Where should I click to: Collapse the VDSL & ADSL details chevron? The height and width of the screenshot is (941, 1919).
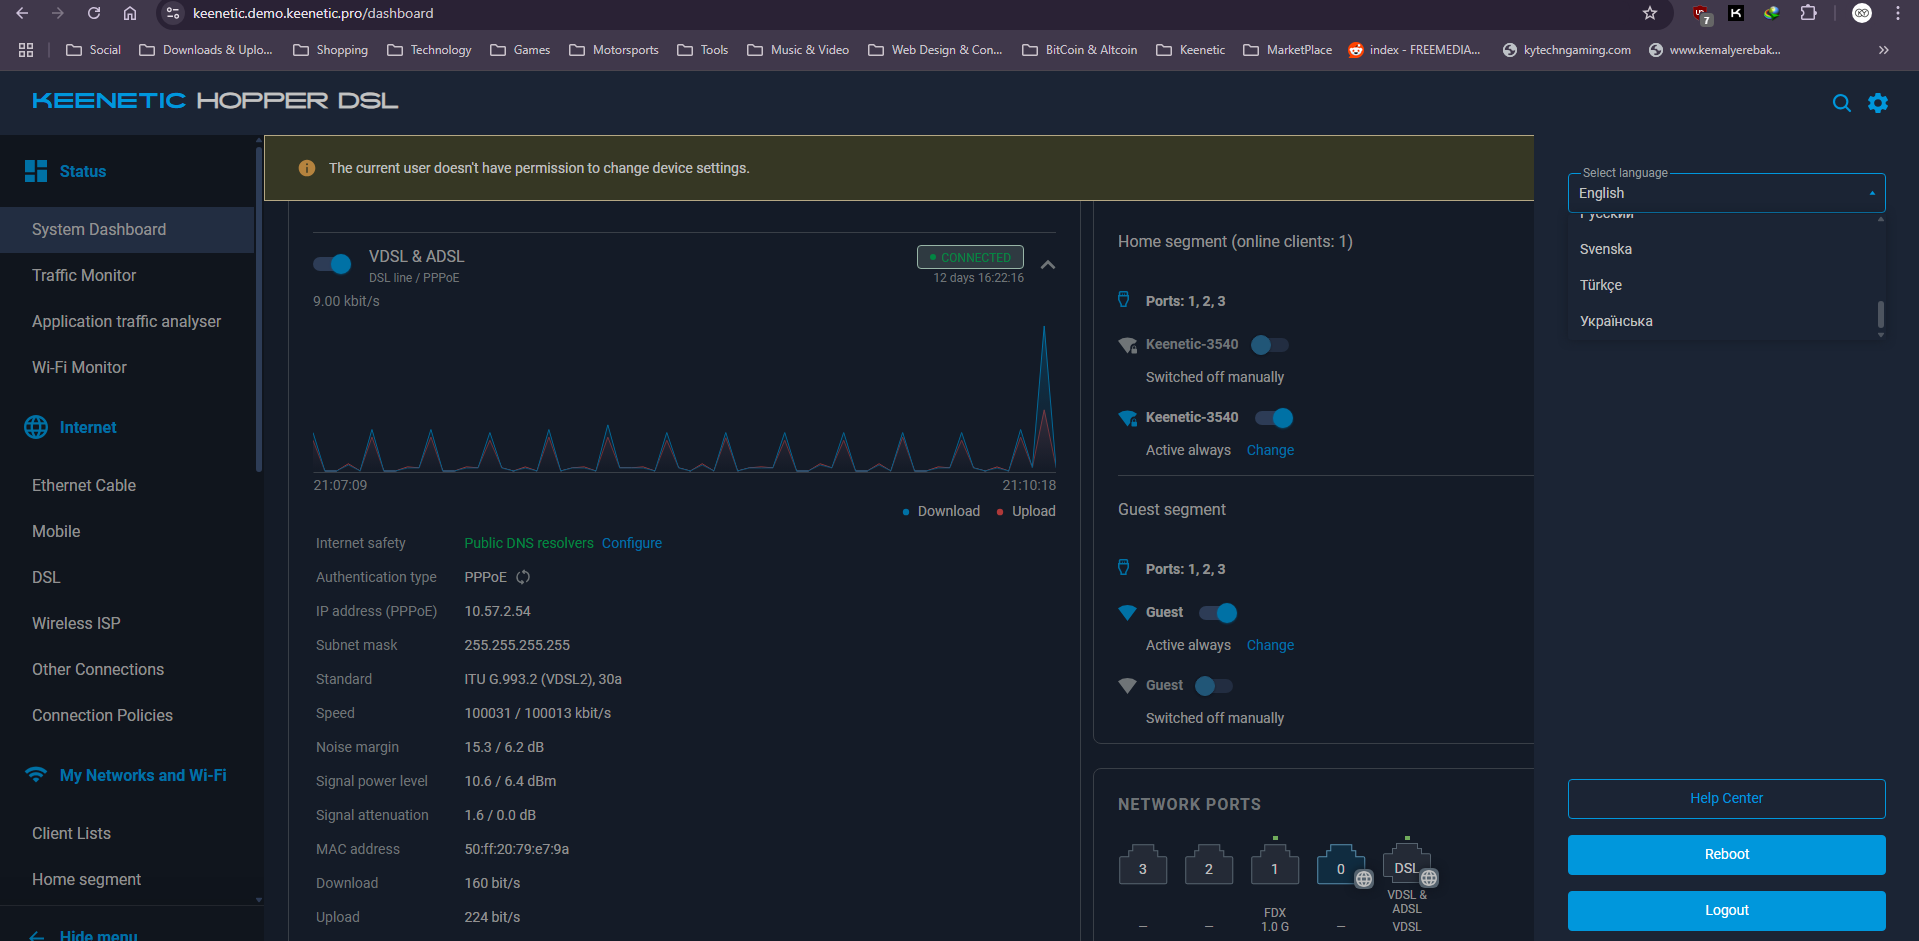tap(1048, 265)
